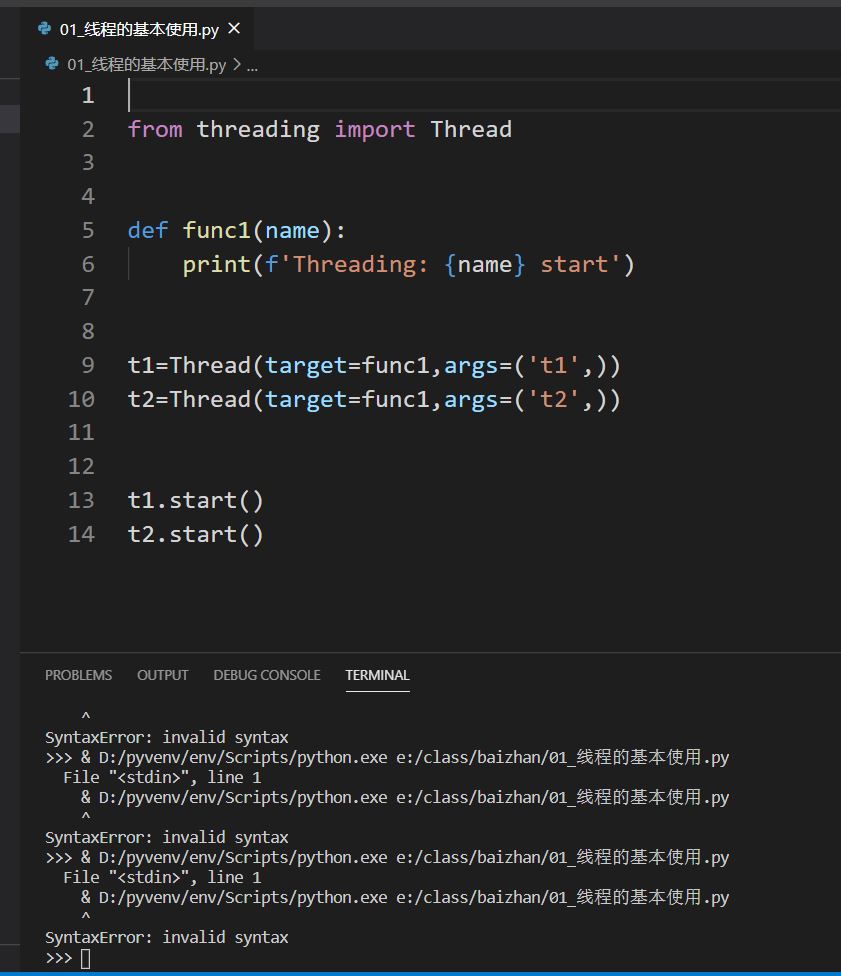The height and width of the screenshot is (976, 841).
Task: Click the 'import' keyword on line 2
Action: tap(375, 129)
